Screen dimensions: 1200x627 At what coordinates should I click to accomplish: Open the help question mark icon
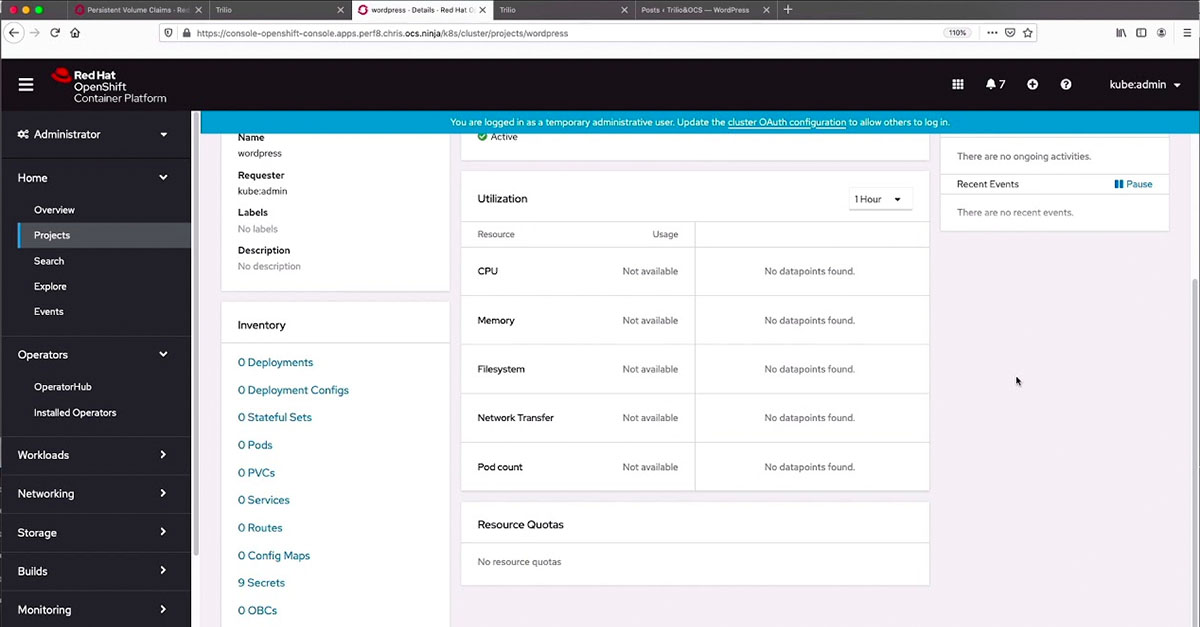coord(1066,85)
